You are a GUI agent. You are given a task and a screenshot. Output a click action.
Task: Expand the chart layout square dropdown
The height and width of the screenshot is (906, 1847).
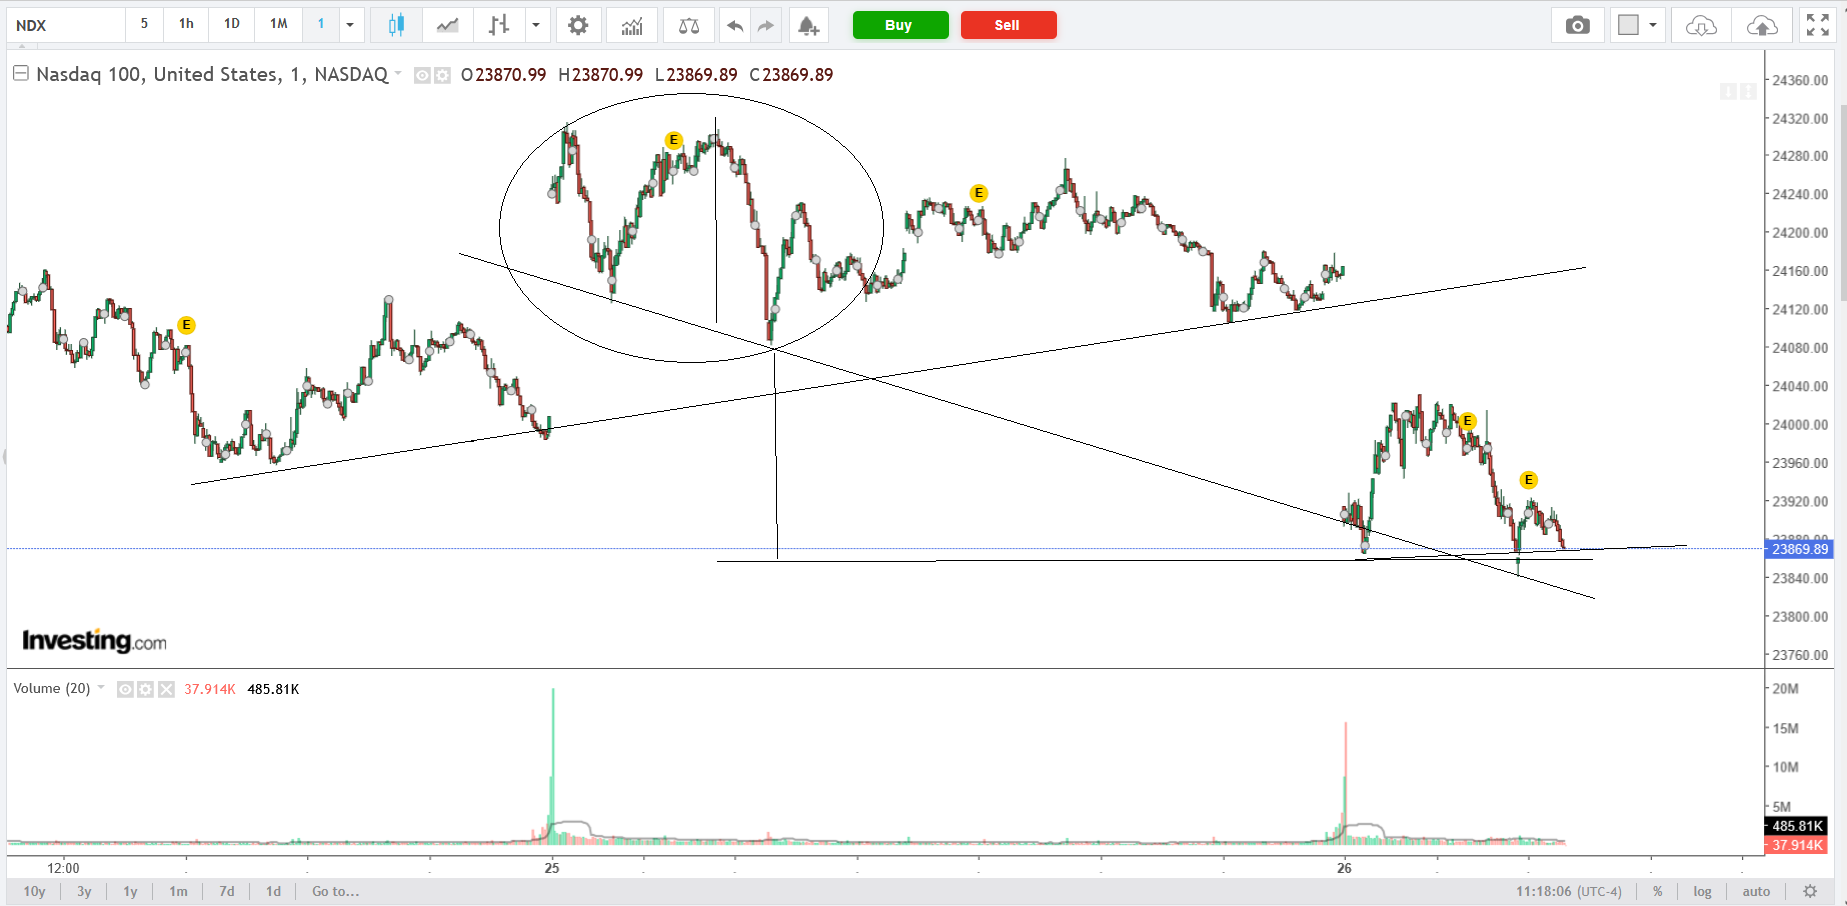point(1652,25)
